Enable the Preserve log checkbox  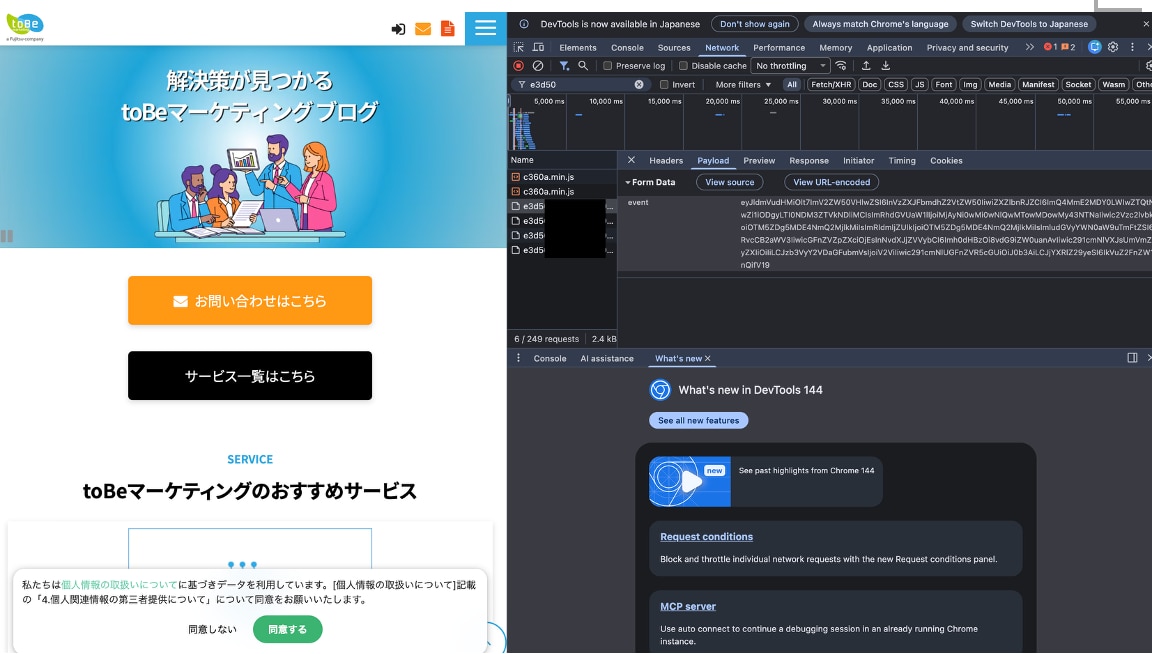pos(607,66)
